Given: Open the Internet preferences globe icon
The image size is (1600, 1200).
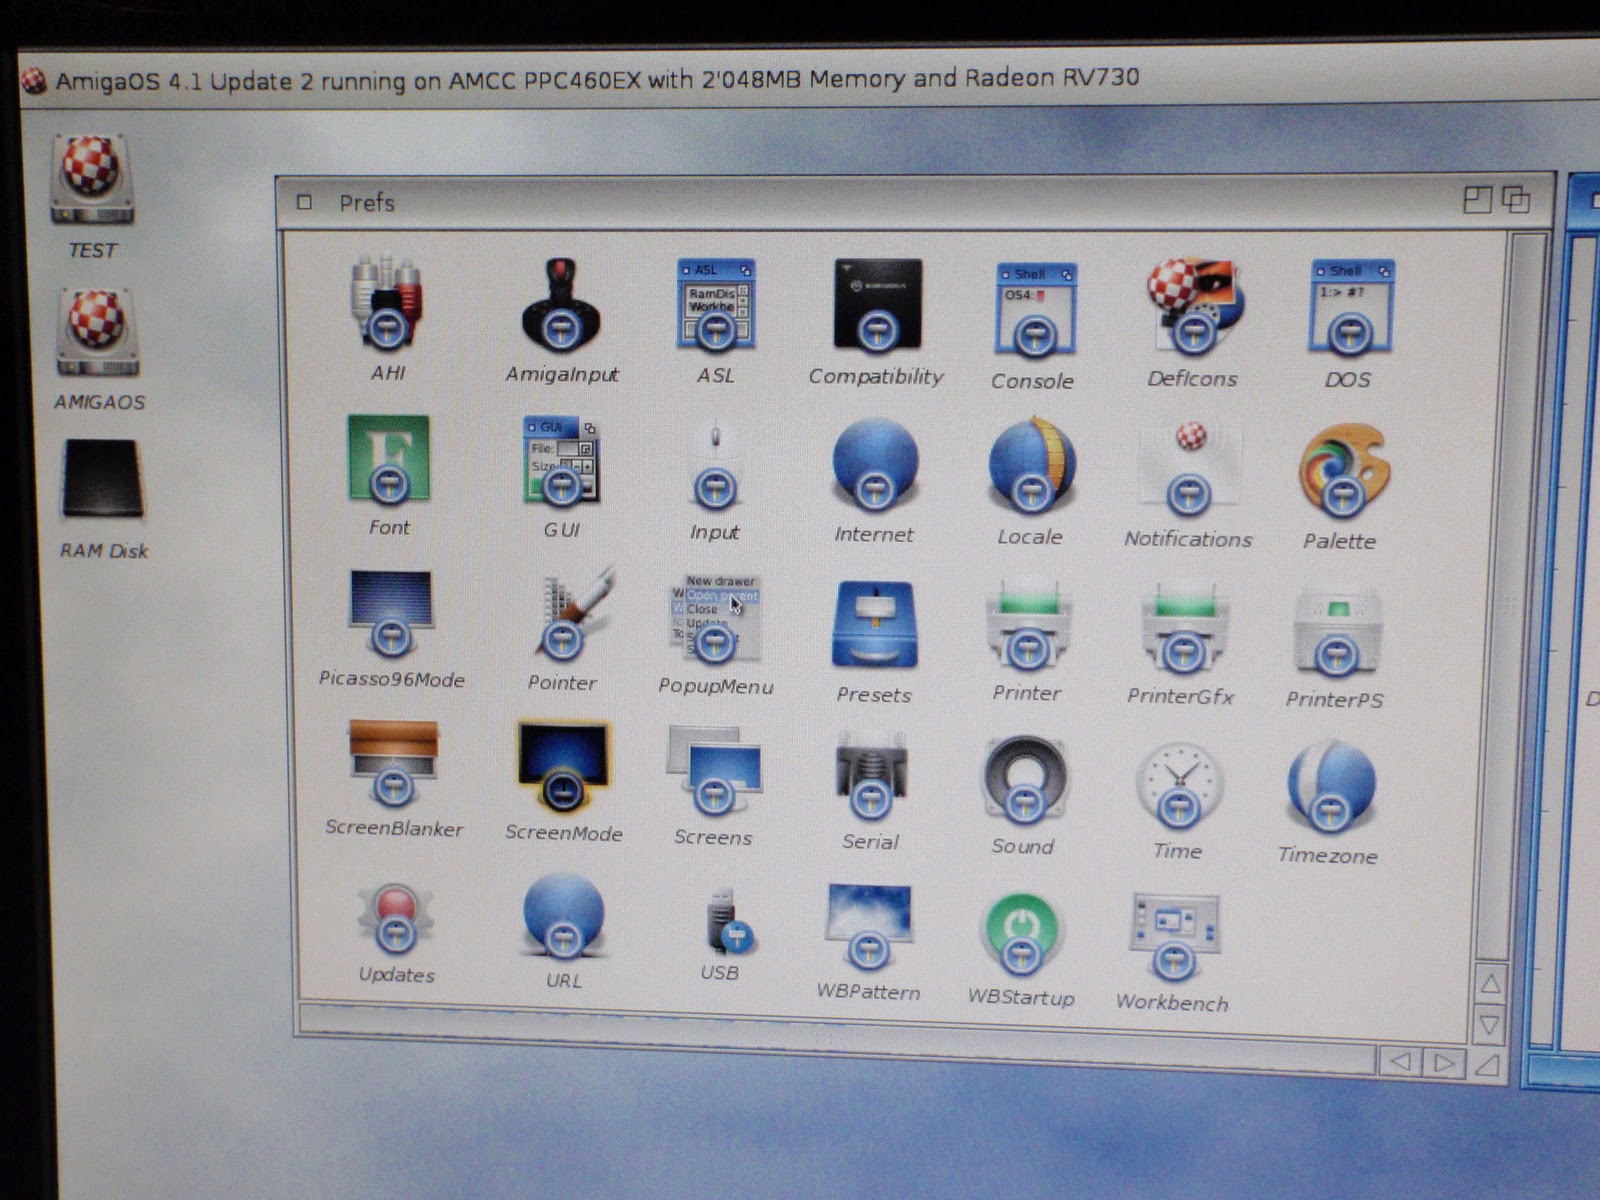Looking at the screenshot, I should tap(874, 464).
